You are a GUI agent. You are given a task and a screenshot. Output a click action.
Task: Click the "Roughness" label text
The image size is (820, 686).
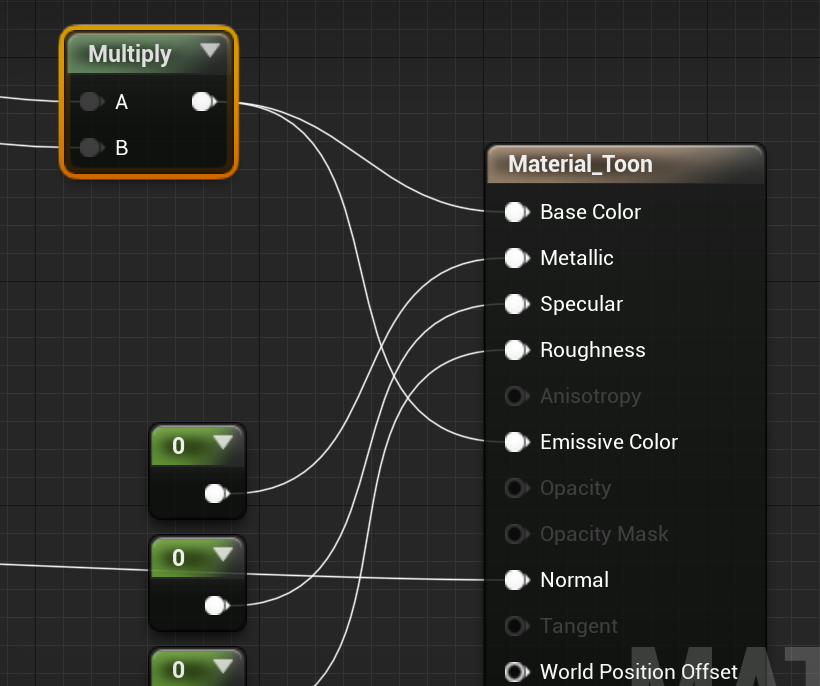(593, 350)
